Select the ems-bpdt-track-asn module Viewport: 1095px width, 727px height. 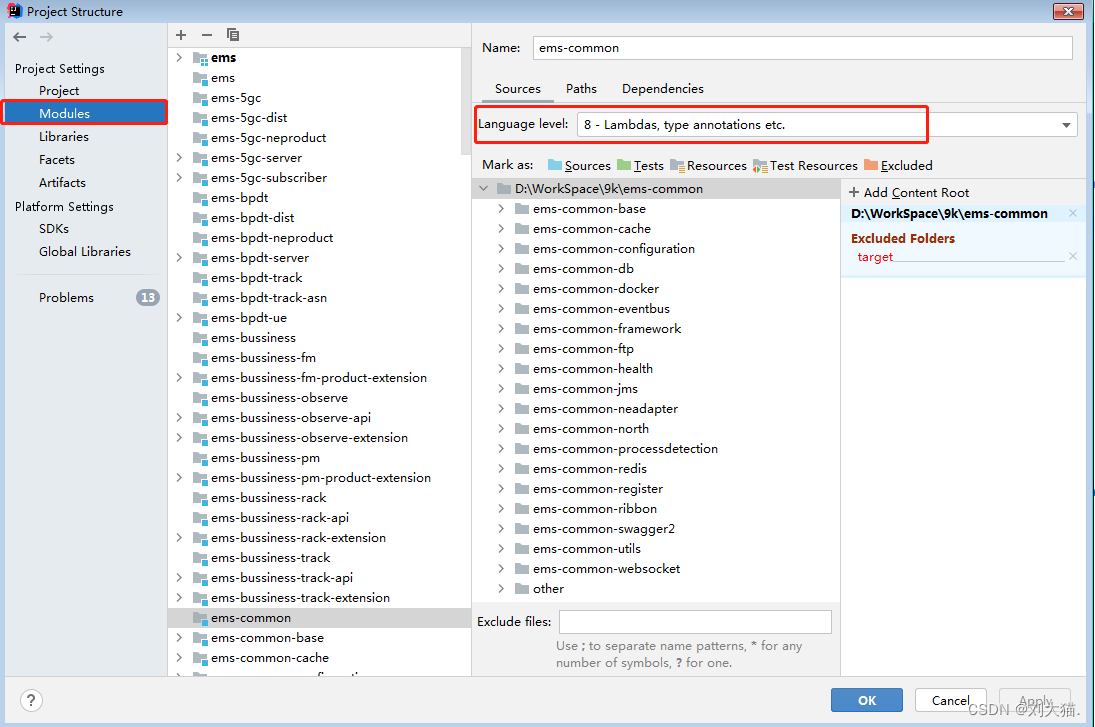(268, 298)
